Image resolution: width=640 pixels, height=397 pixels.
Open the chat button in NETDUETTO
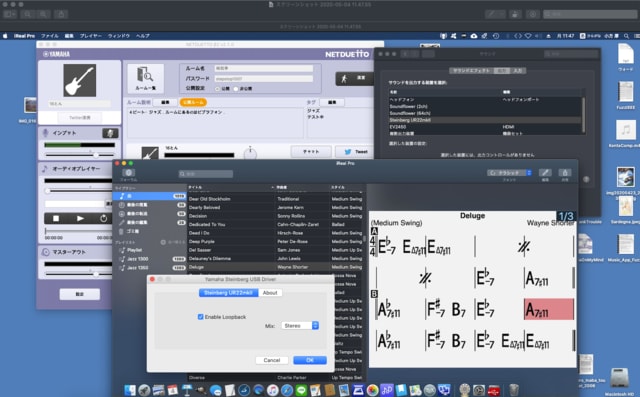(x=311, y=151)
